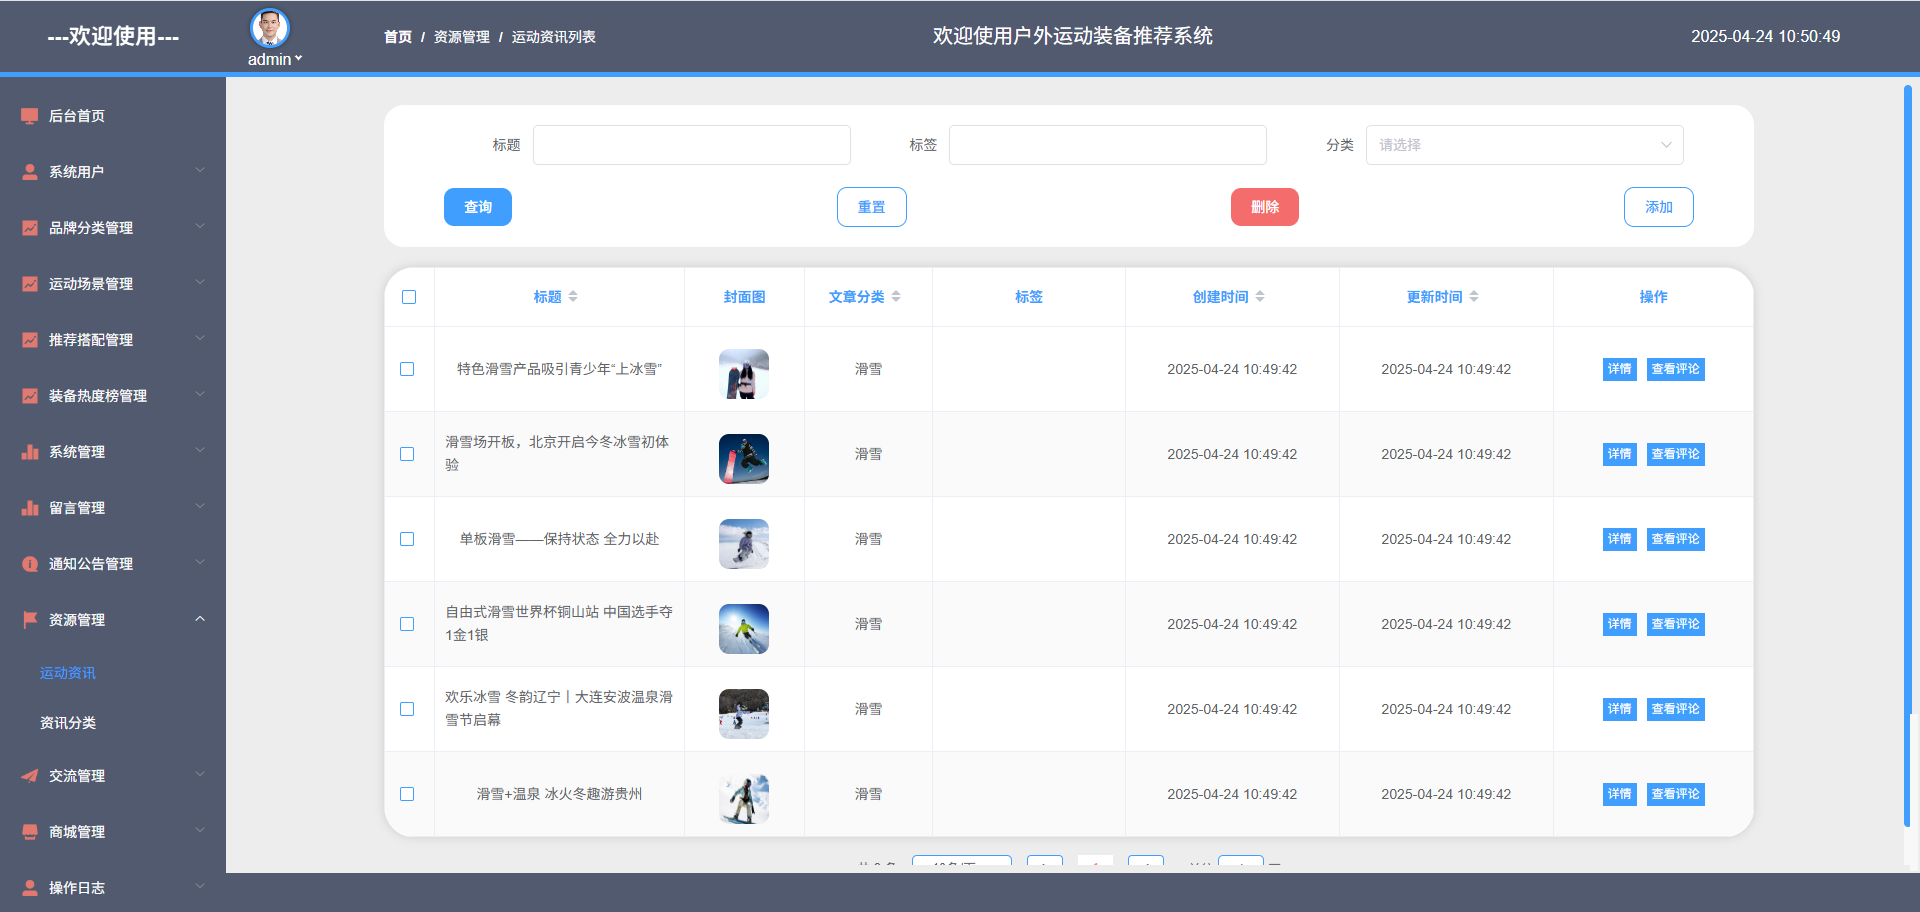Click the 系统用户 person icon
The width and height of the screenshot is (1920, 912).
coord(30,172)
